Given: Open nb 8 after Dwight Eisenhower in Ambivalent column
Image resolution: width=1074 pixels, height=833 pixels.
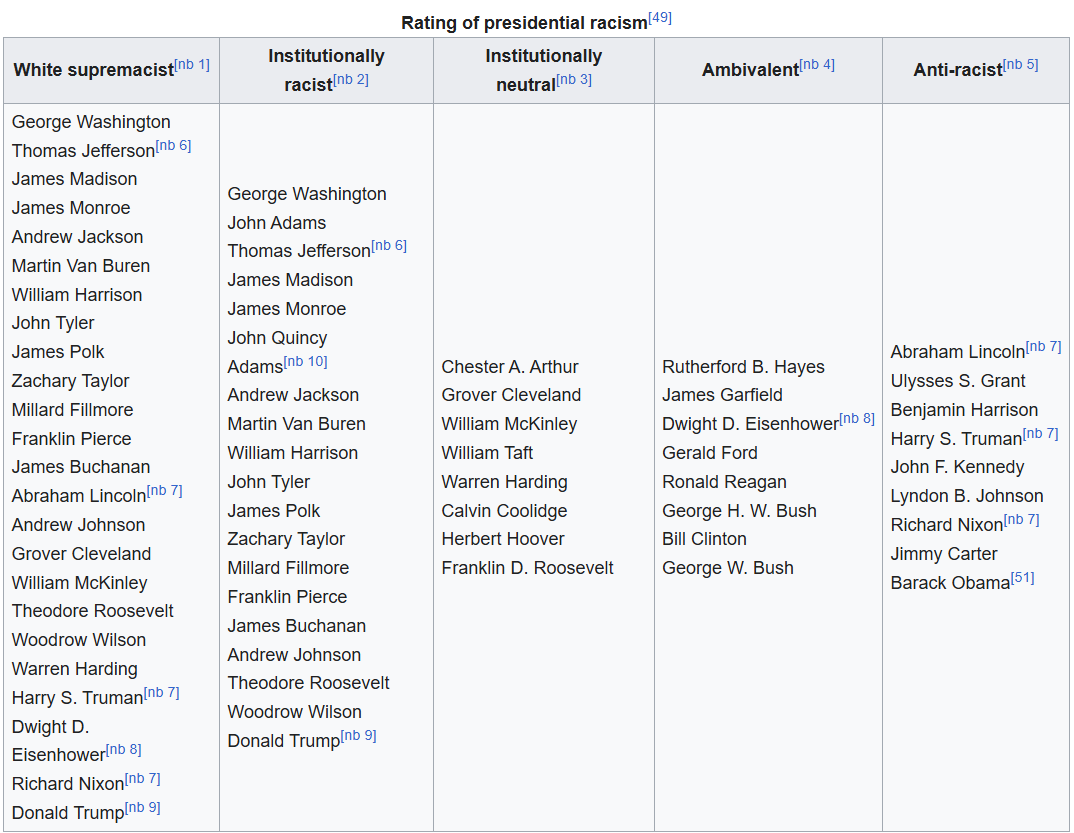Looking at the screenshot, I should pyautogui.click(x=857, y=419).
